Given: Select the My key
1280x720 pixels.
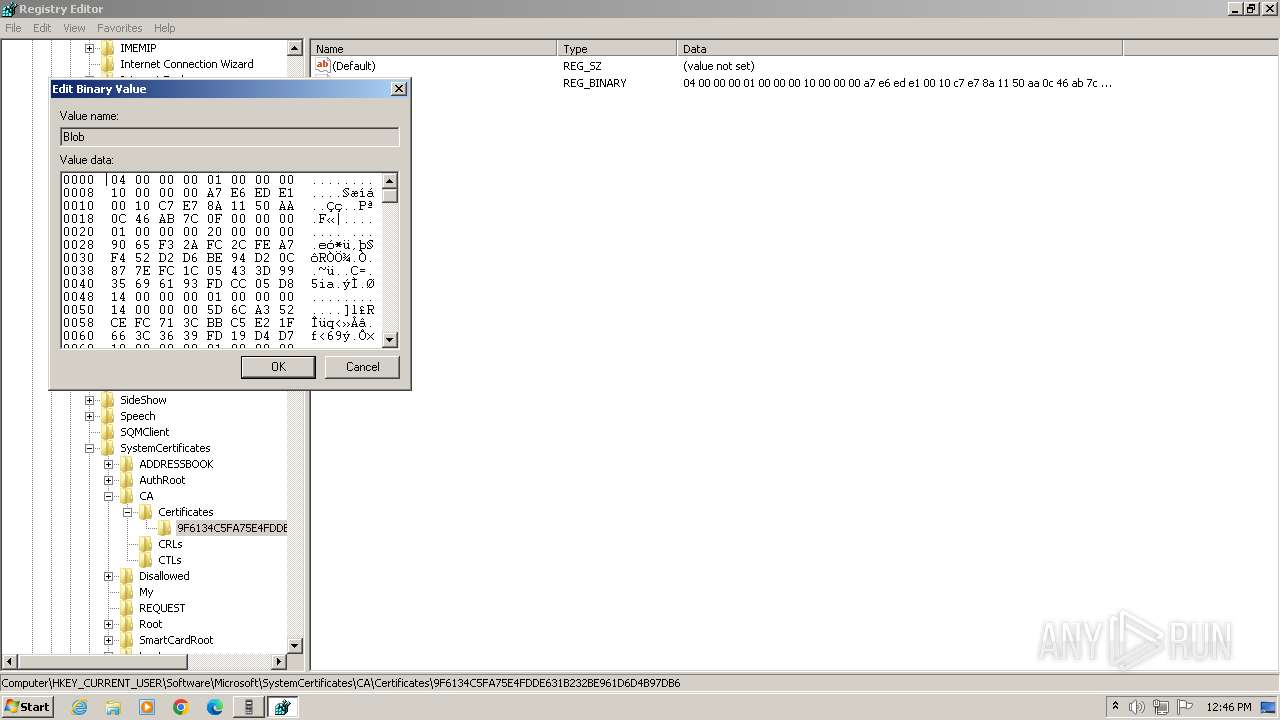Looking at the screenshot, I should [x=146, y=592].
